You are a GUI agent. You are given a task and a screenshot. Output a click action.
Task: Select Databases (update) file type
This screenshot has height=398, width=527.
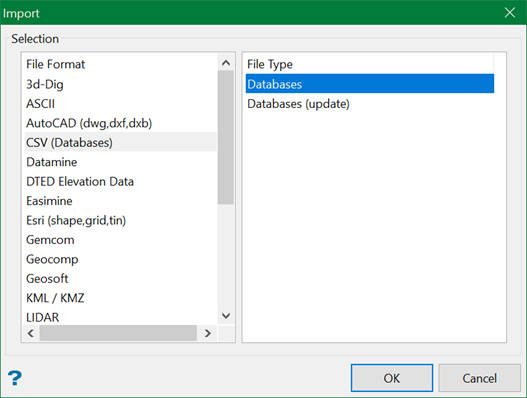coord(370,104)
